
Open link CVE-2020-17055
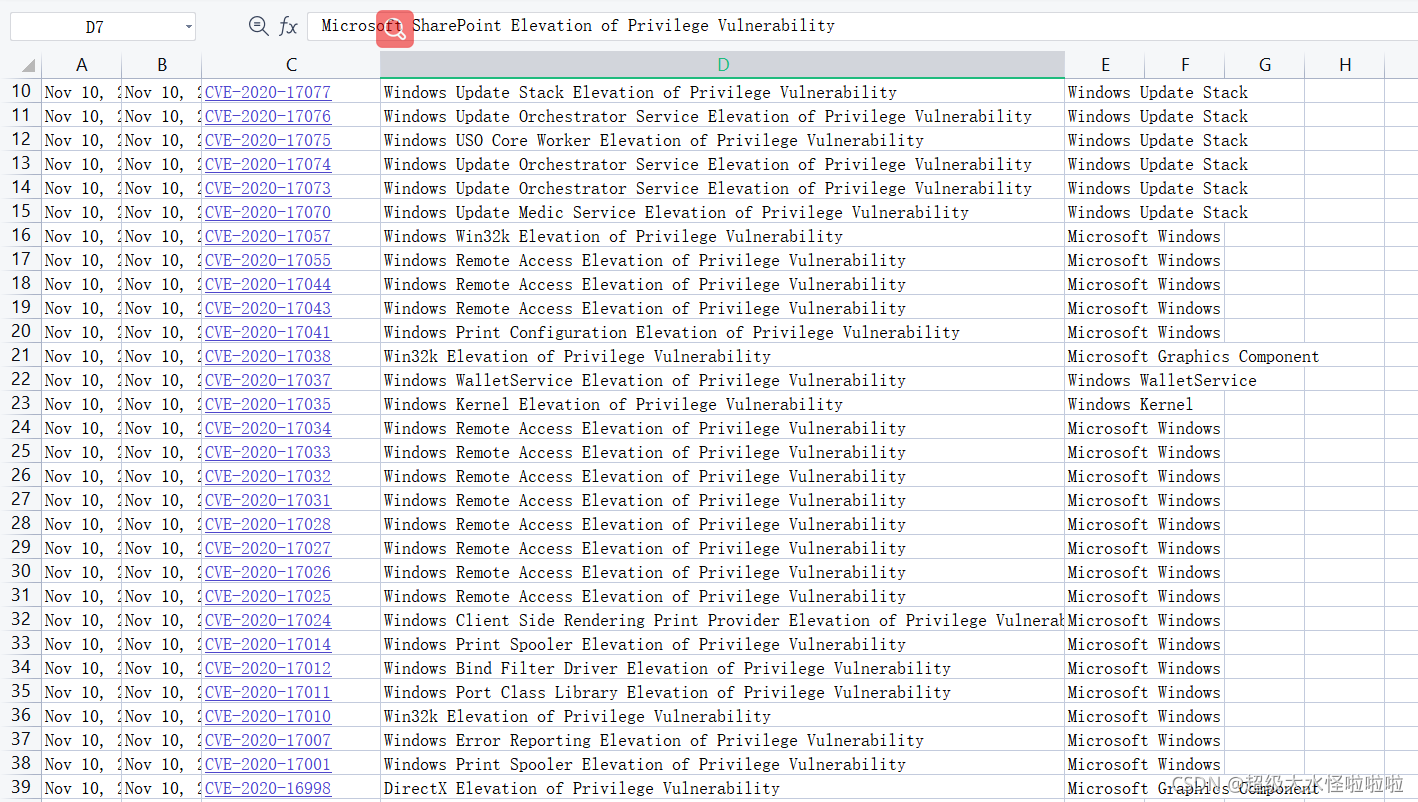pos(268,260)
